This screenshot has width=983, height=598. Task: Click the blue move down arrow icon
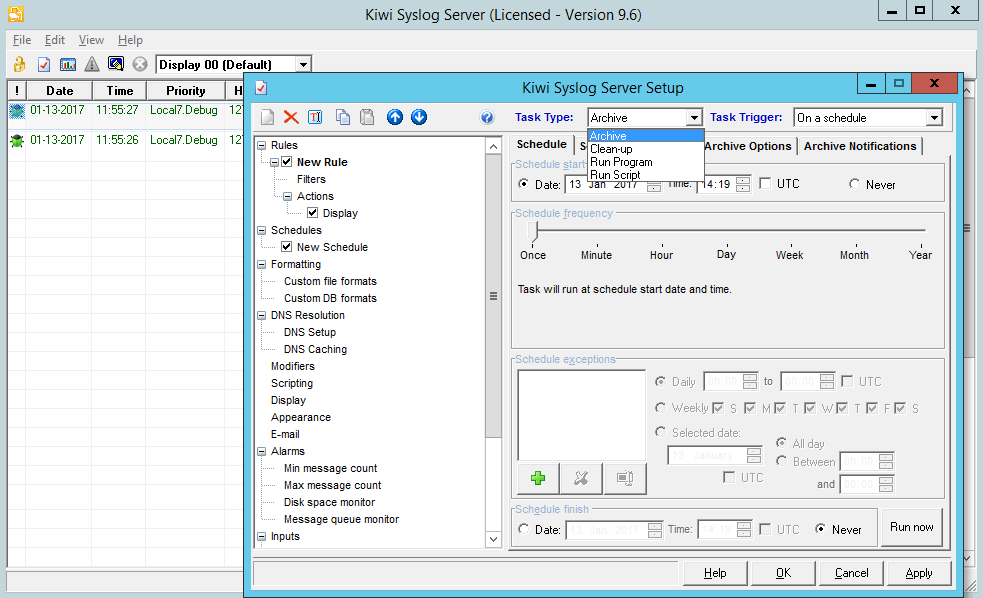(419, 117)
